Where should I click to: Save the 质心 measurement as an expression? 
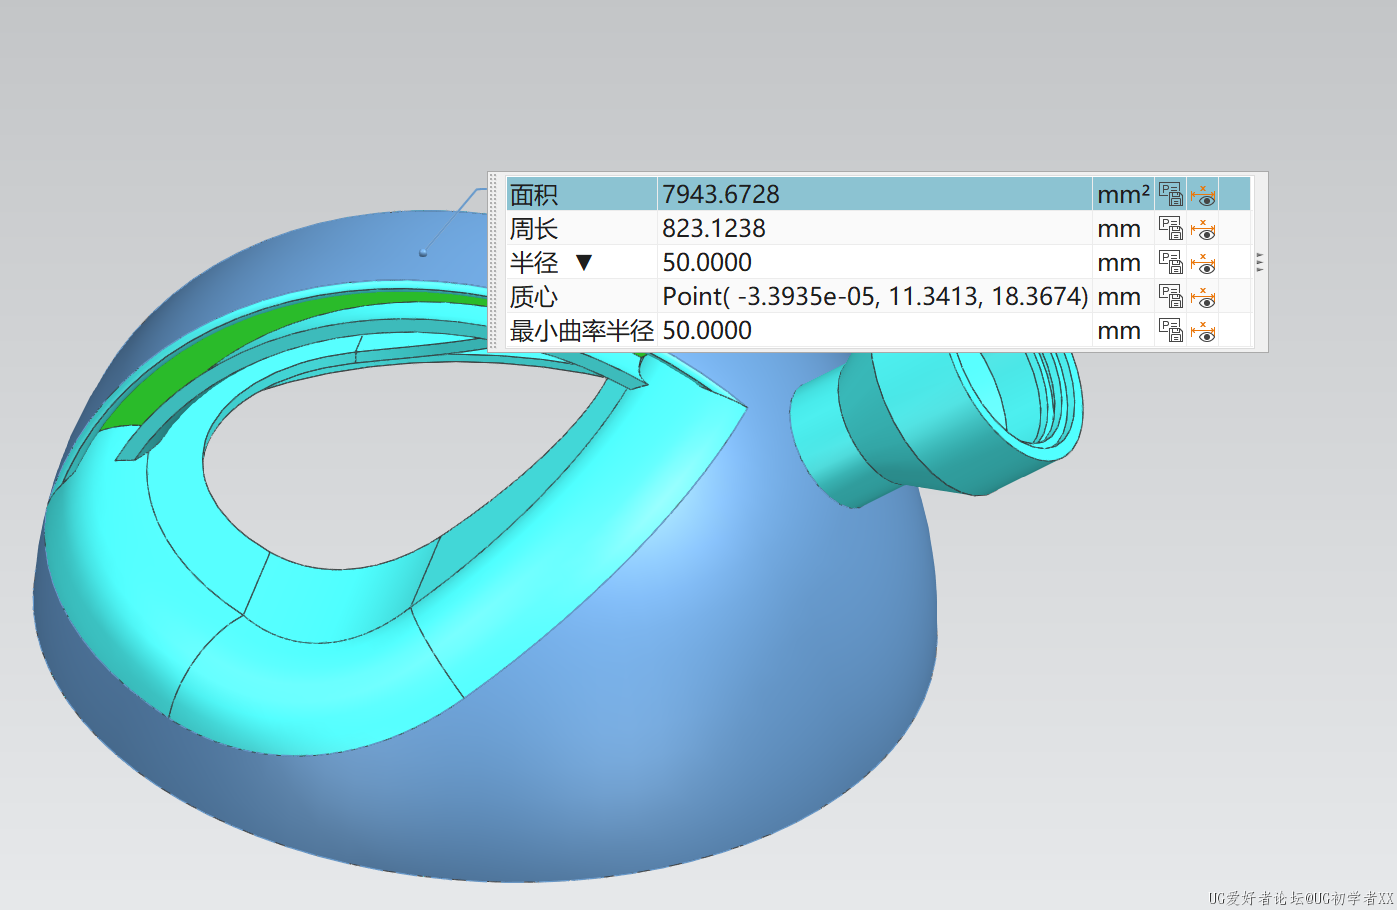point(1170,296)
